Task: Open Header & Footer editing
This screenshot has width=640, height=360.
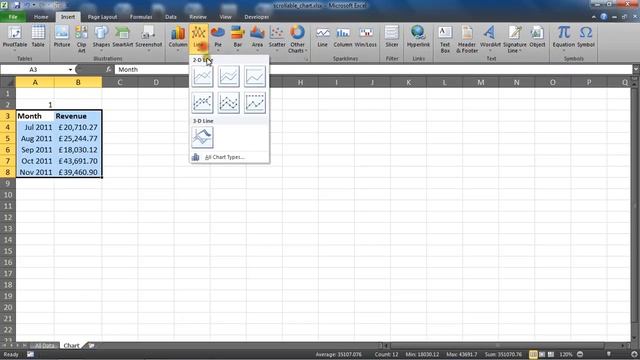Action: pos(467,39)
